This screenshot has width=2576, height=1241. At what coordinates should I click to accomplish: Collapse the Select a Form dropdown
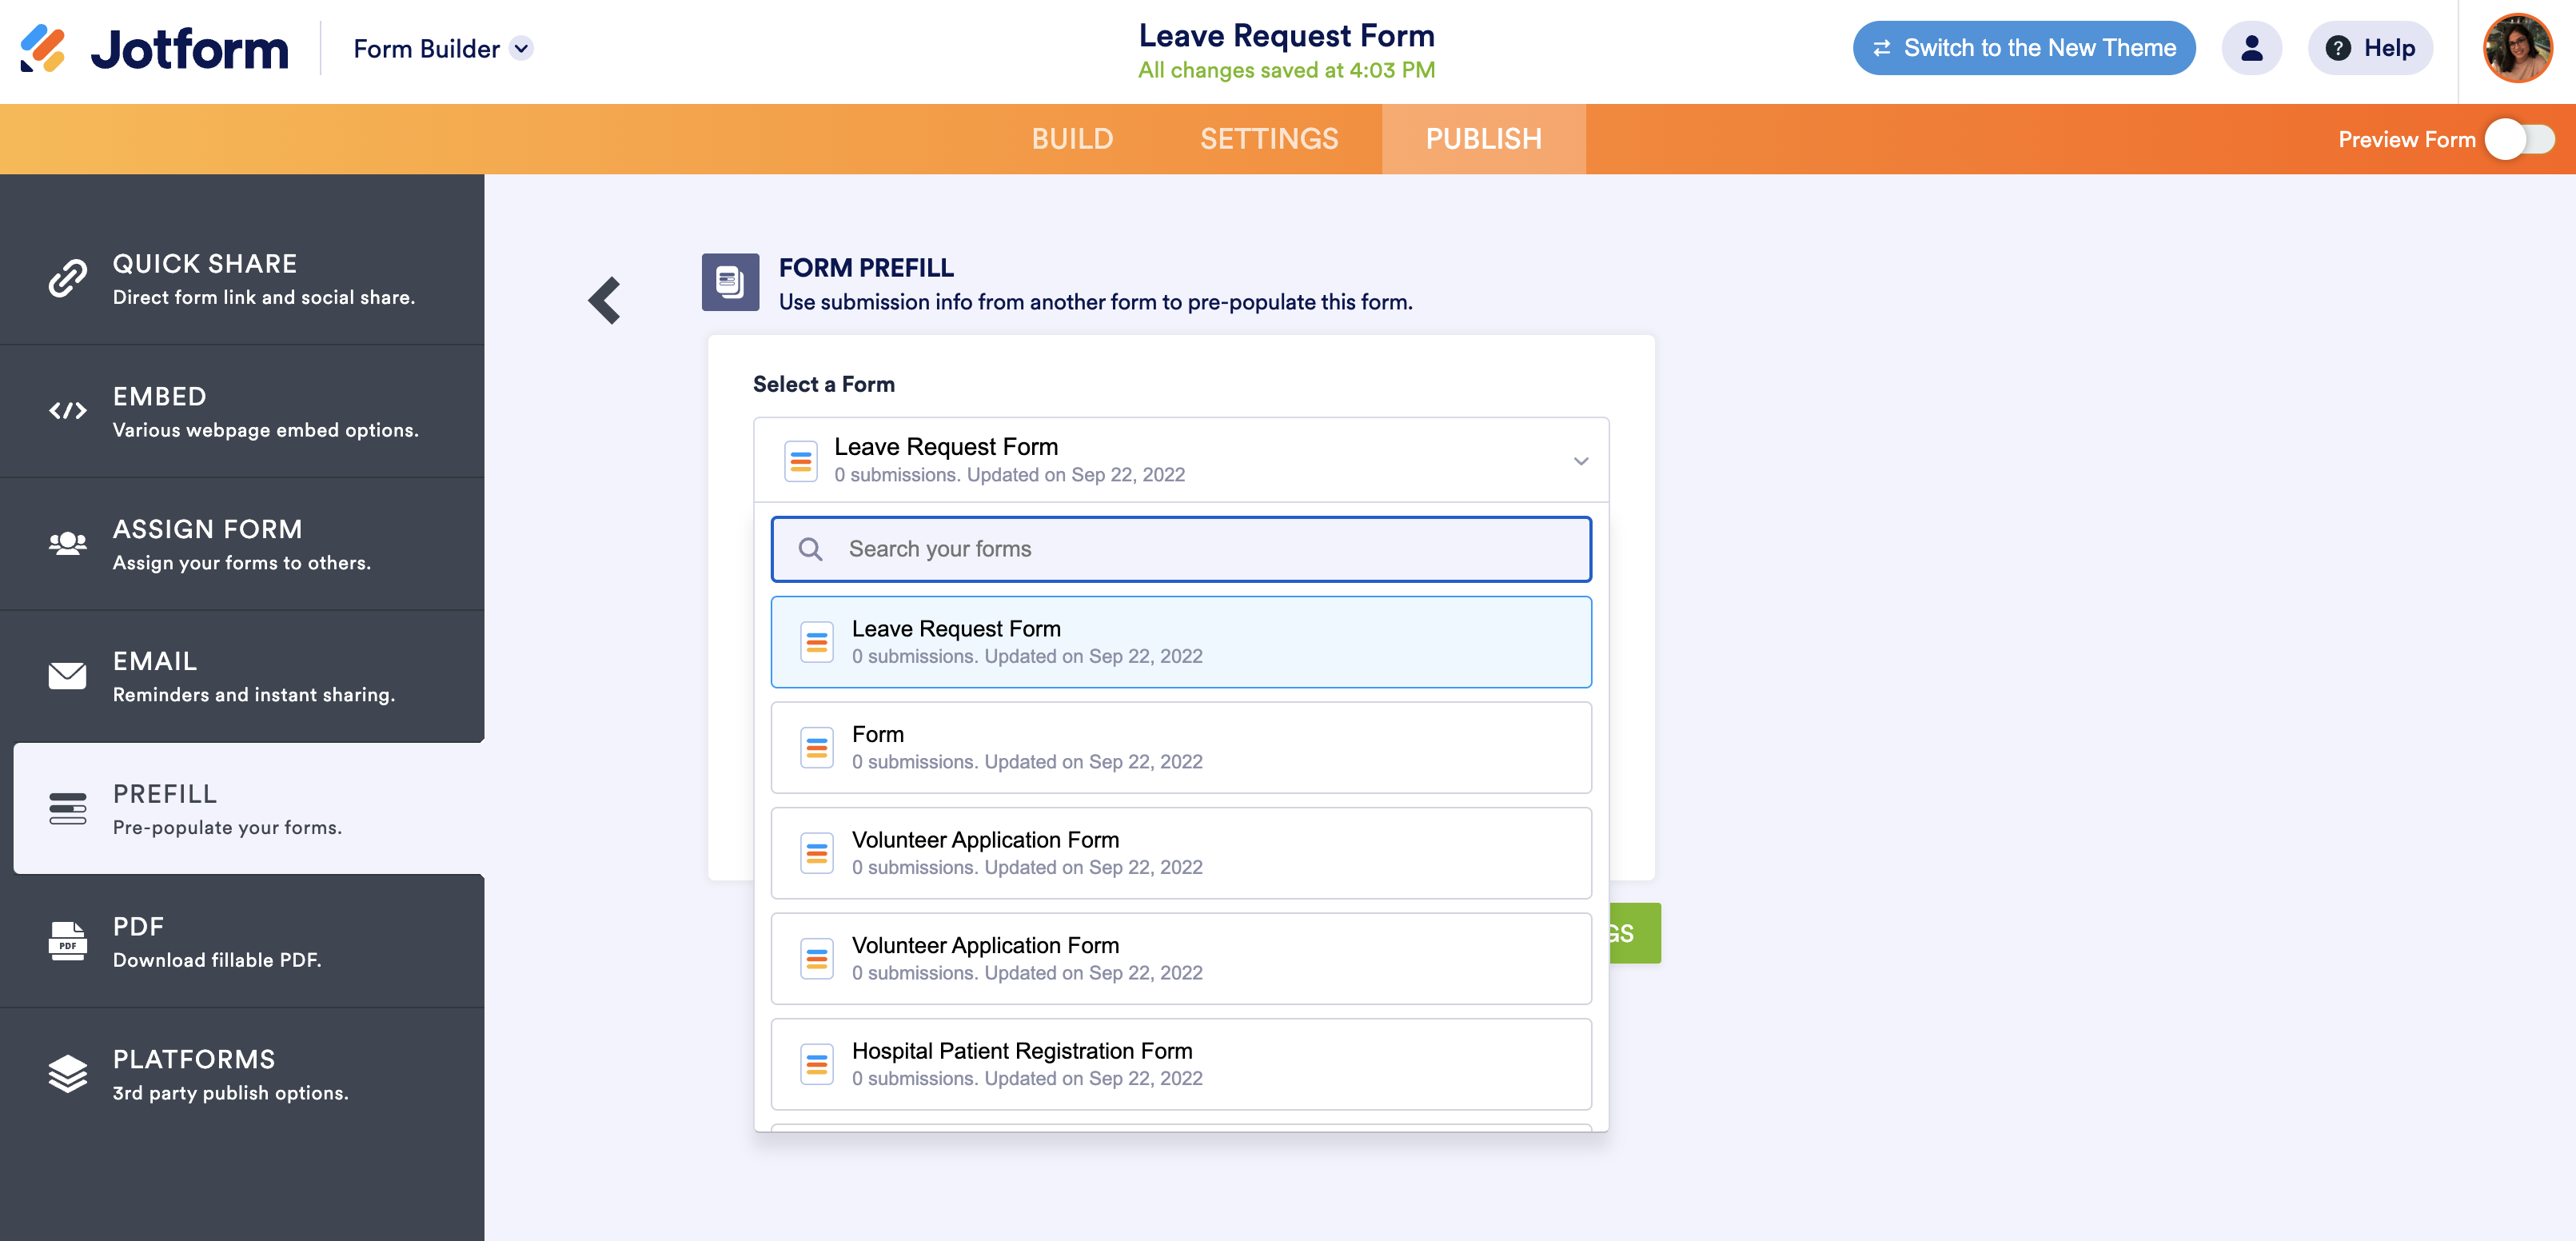pos(1580,461)
